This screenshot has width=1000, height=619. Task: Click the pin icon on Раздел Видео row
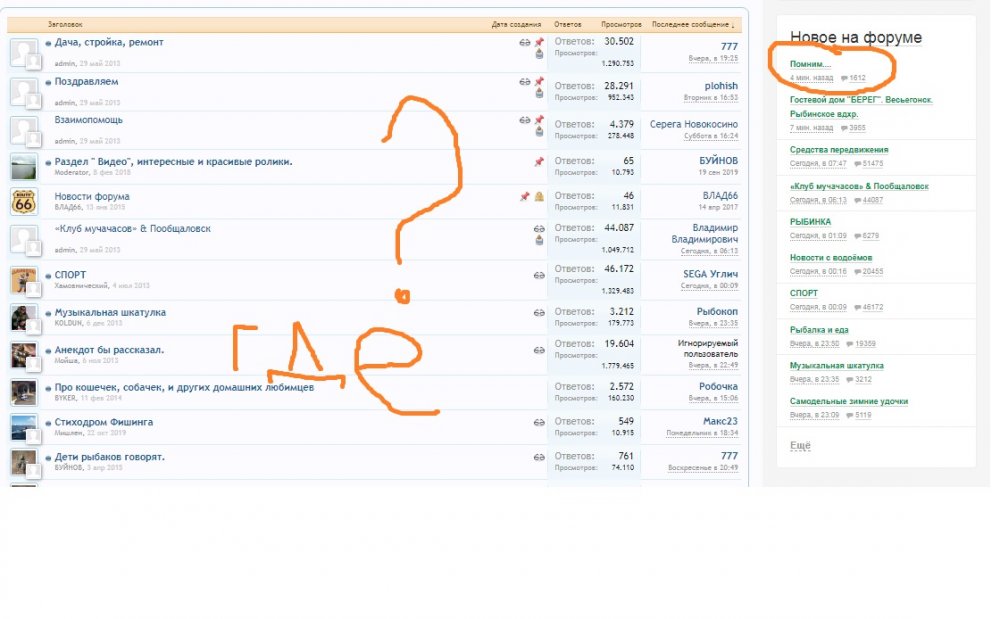coord(539,161)
